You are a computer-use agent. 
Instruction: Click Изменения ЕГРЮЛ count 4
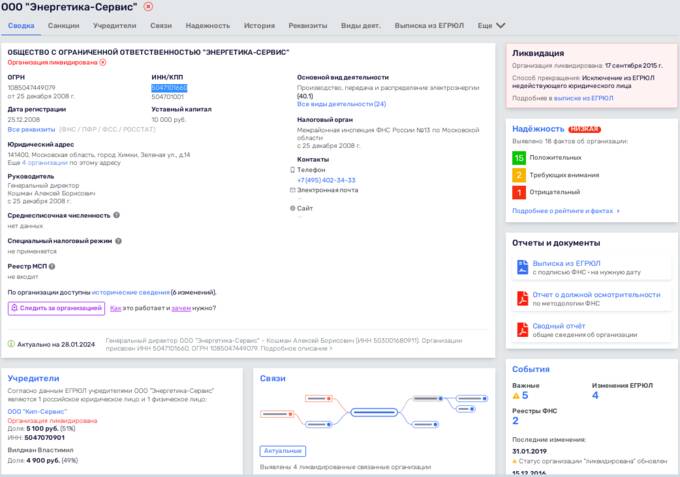pyautogui.click(x=595, y=395)
